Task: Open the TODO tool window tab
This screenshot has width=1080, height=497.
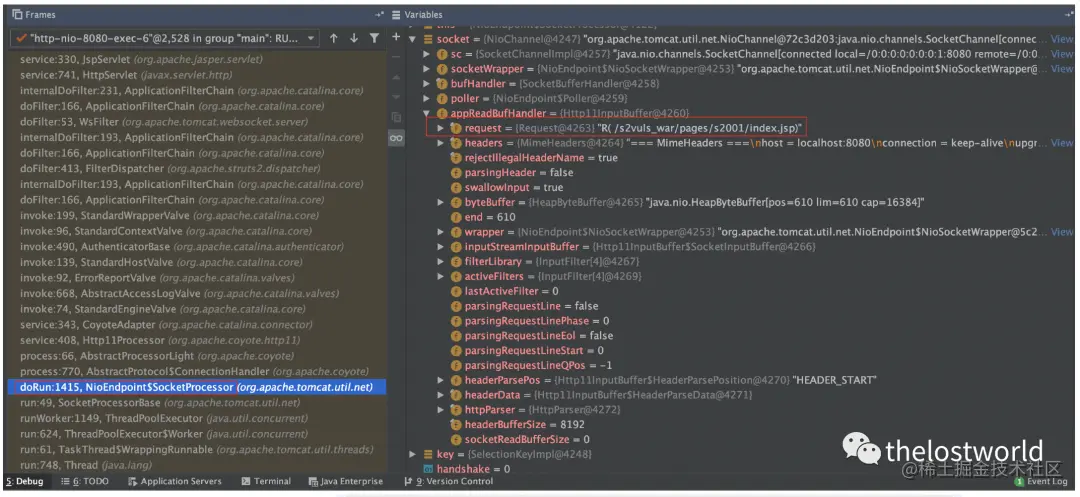Action: [85, 481]
